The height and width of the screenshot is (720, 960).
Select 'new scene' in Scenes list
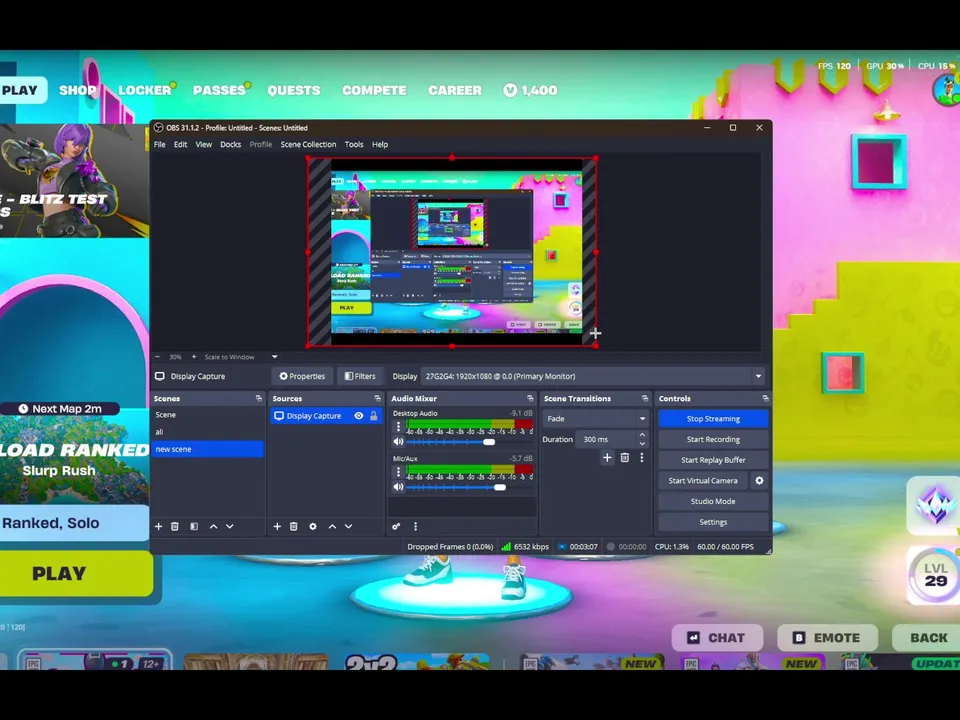[208, 449]
